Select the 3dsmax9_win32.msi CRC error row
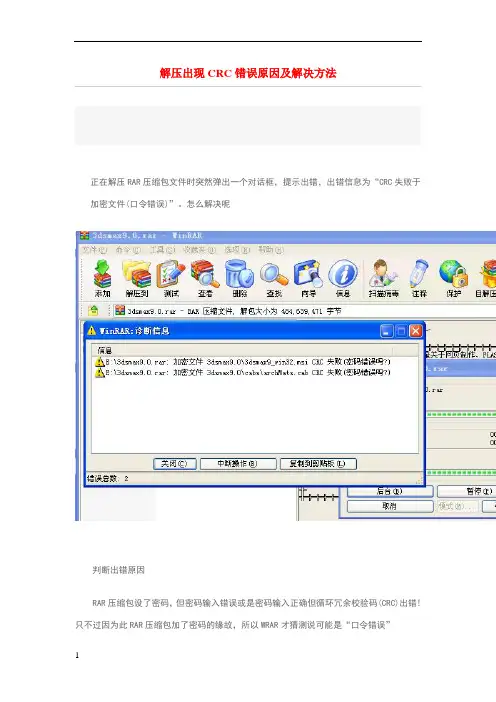The image size is (496, 702). [243, 361]
